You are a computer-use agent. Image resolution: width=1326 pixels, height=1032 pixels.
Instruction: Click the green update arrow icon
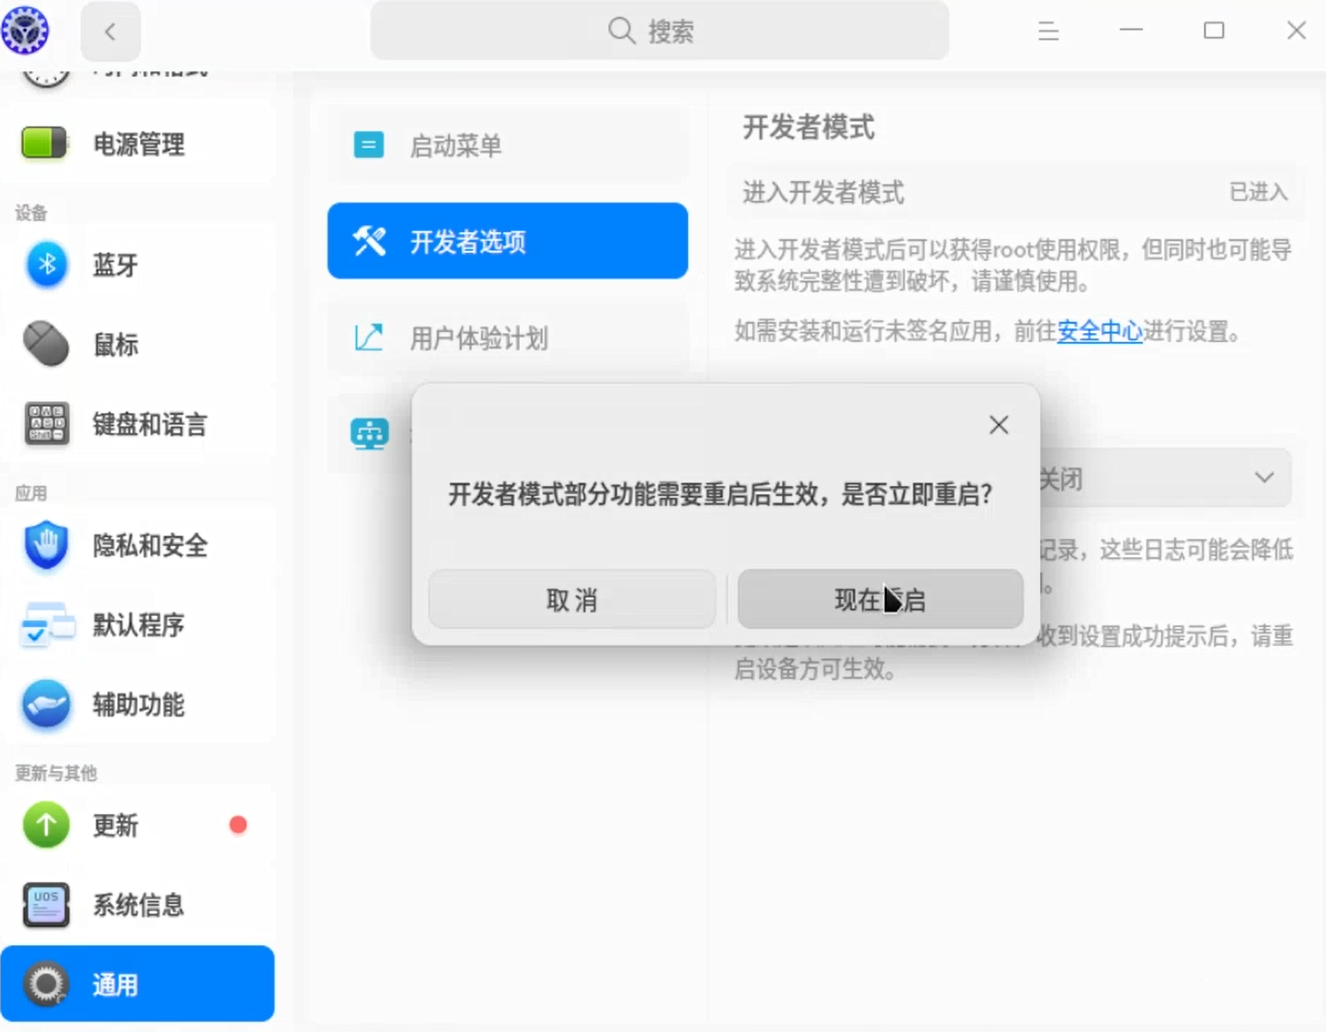click(x=46, y=825)
